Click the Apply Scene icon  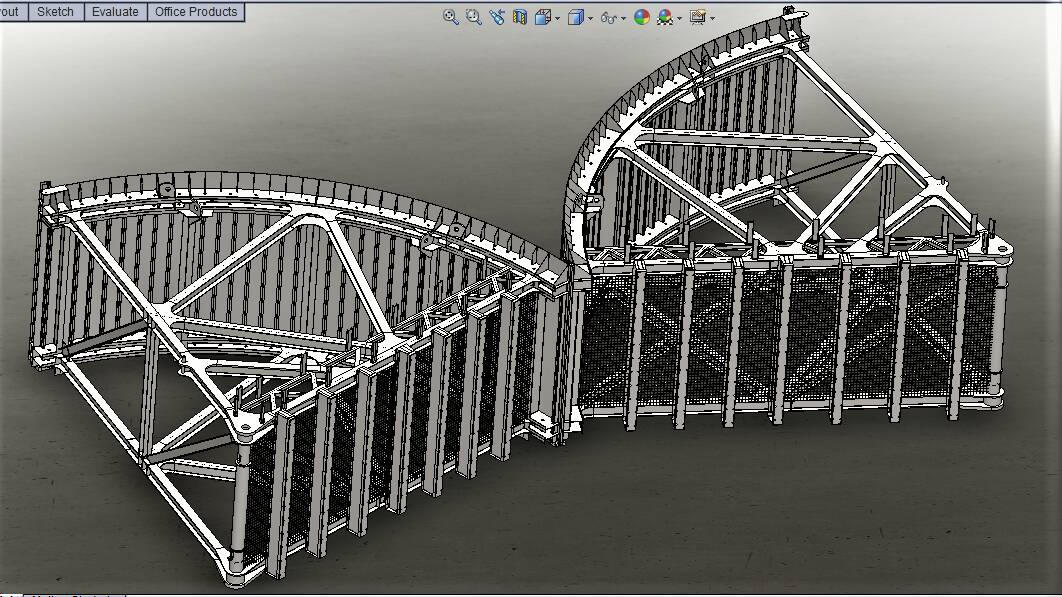(664, 17)
